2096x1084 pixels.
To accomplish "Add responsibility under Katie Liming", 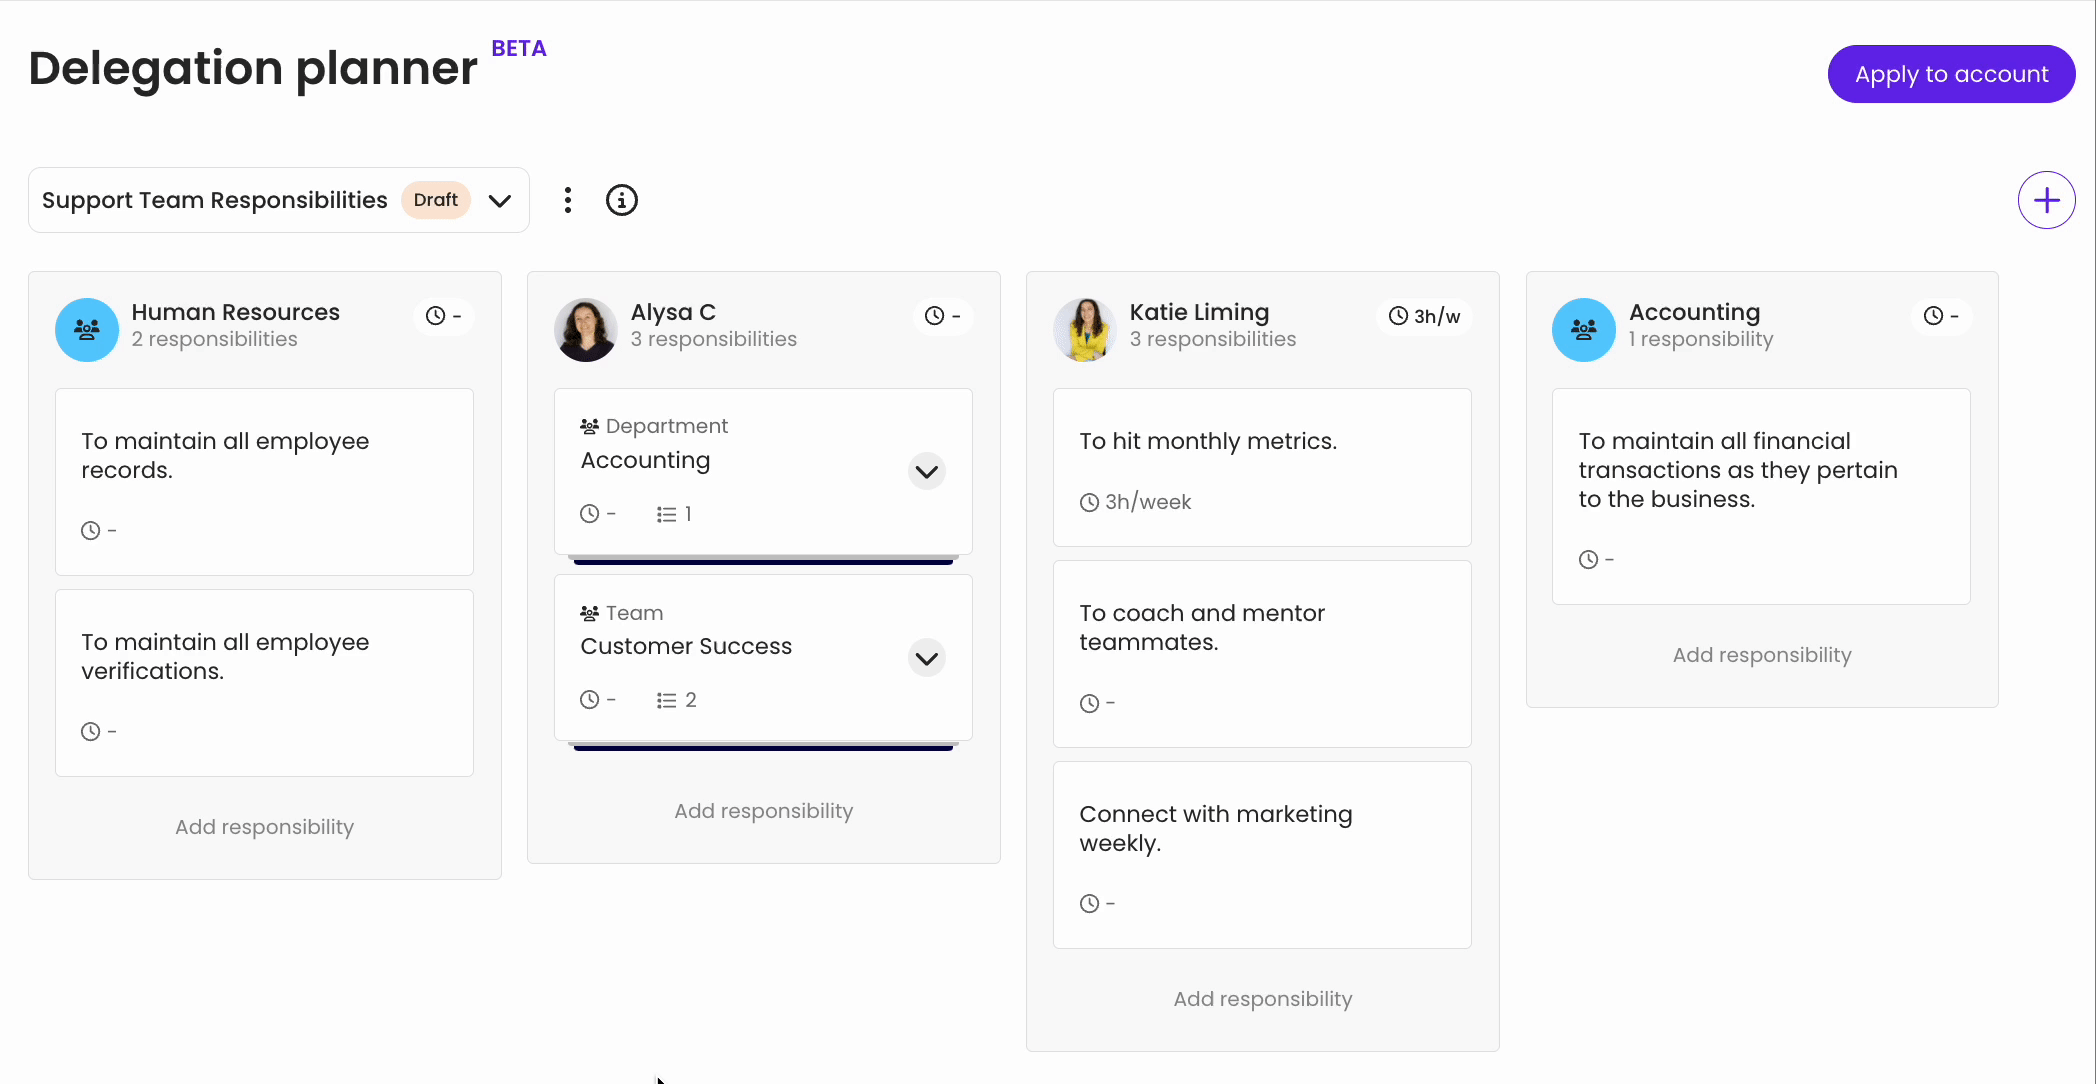I will tap(1262, 999).
